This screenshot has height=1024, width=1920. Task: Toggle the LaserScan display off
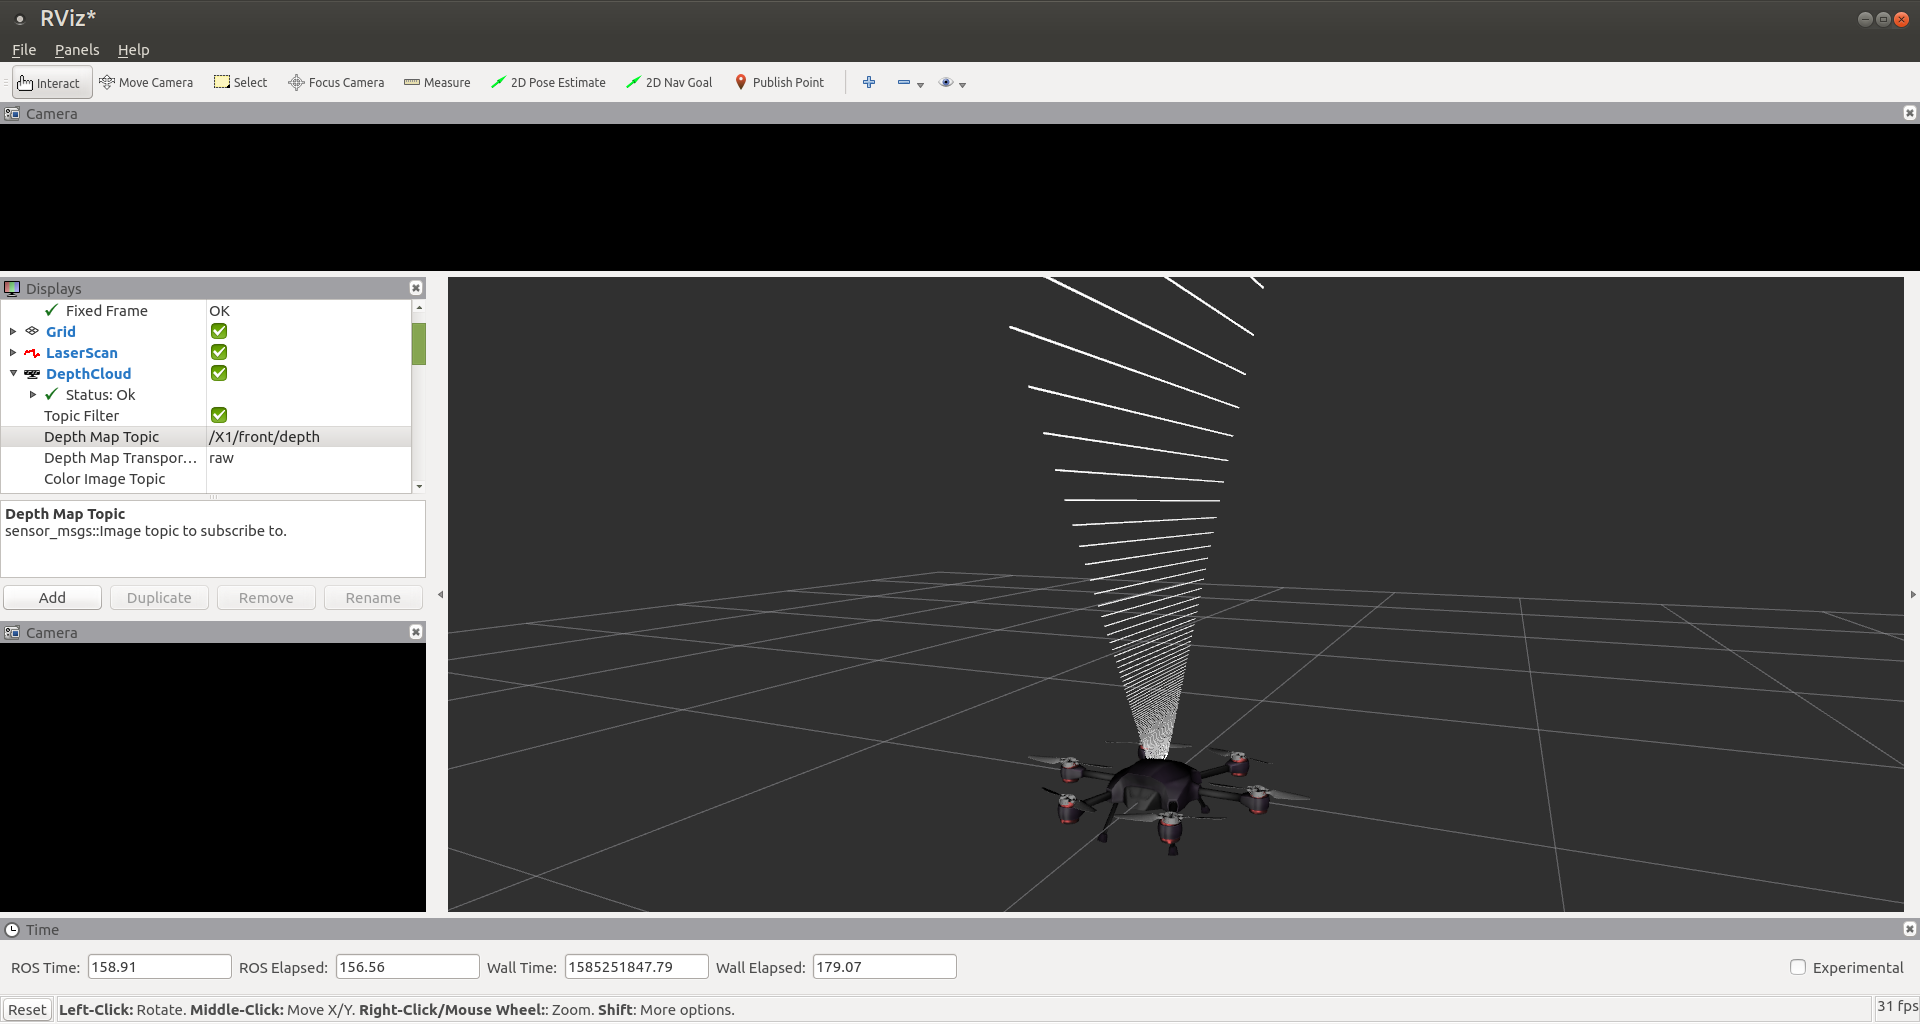218,352
